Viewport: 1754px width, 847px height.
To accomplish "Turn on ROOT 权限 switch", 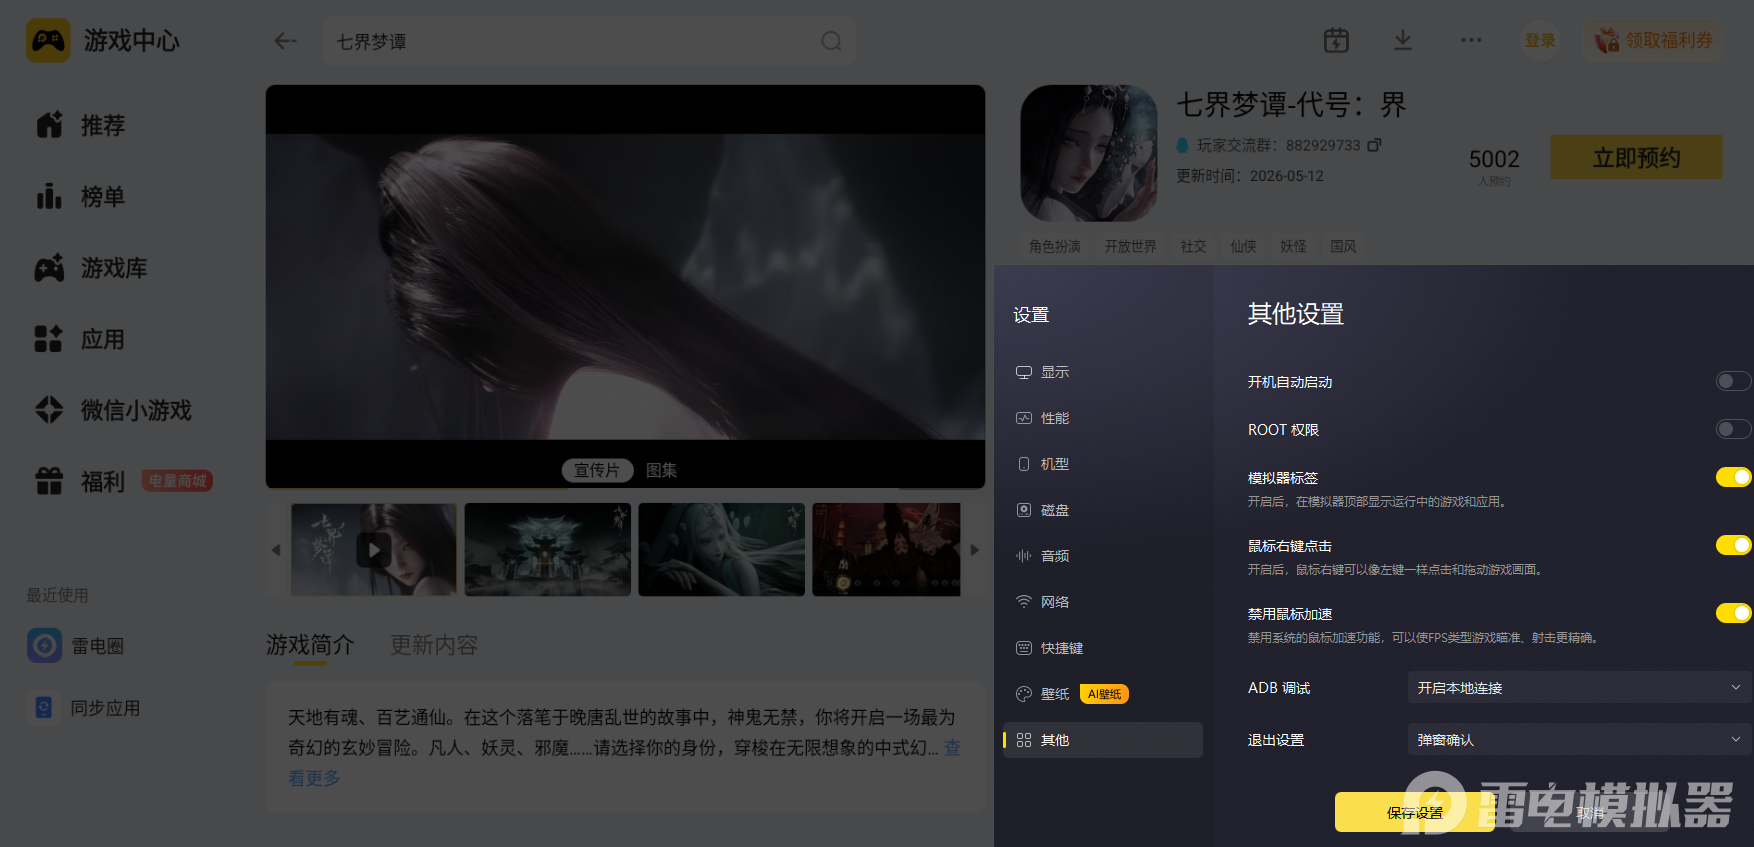I will (1733, 429).
